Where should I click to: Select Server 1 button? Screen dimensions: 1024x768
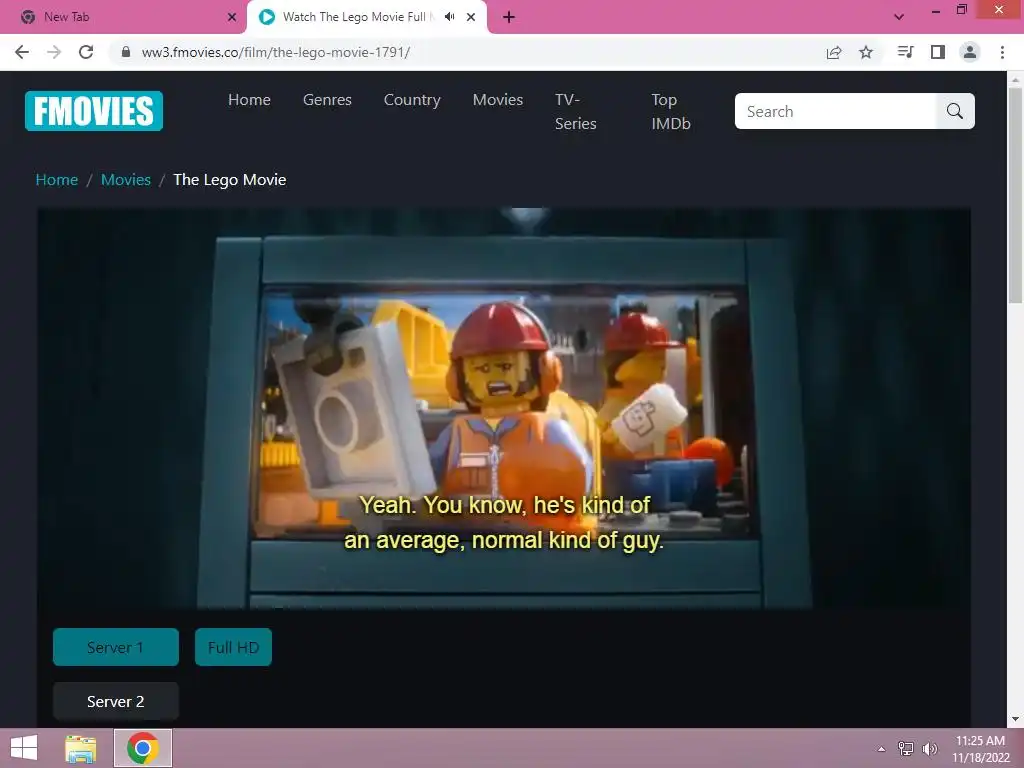116,647
